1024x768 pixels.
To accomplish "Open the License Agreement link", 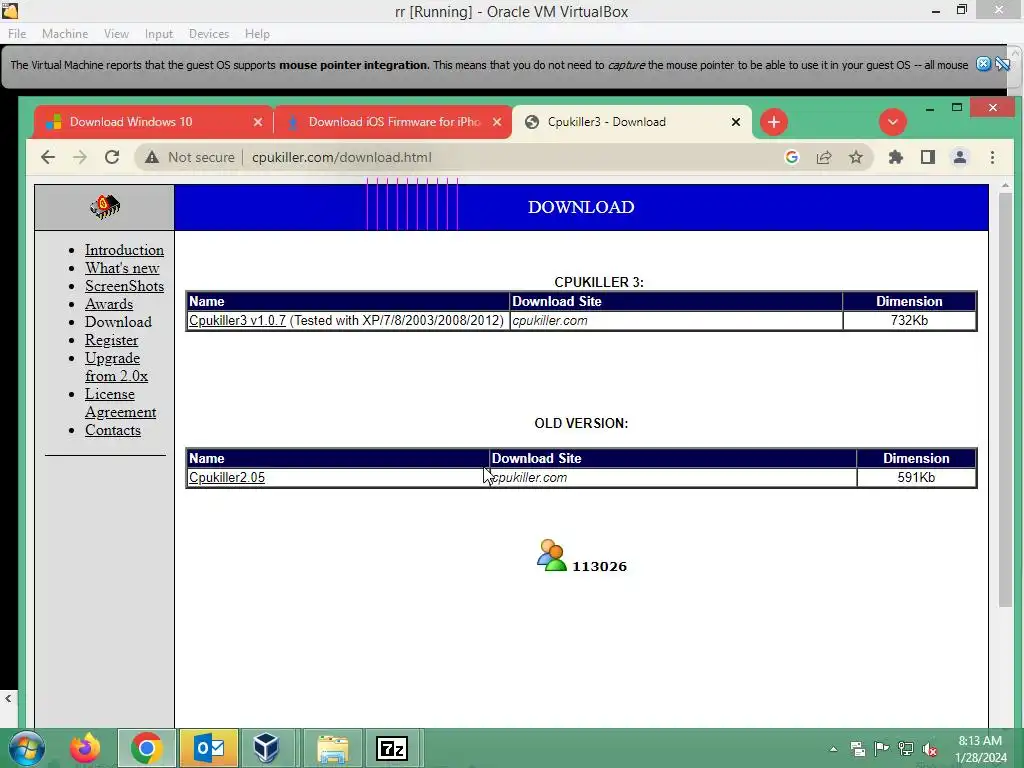I will (120, 403).
